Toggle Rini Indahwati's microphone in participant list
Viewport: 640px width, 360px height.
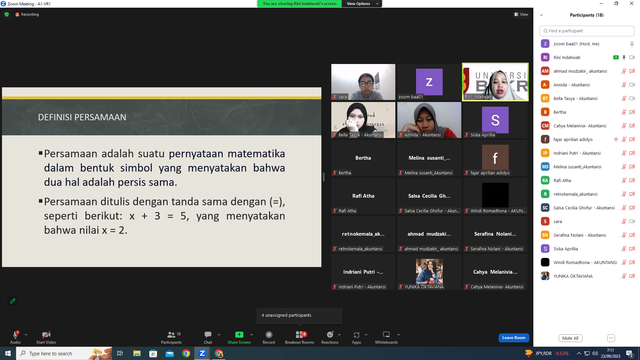624,58
